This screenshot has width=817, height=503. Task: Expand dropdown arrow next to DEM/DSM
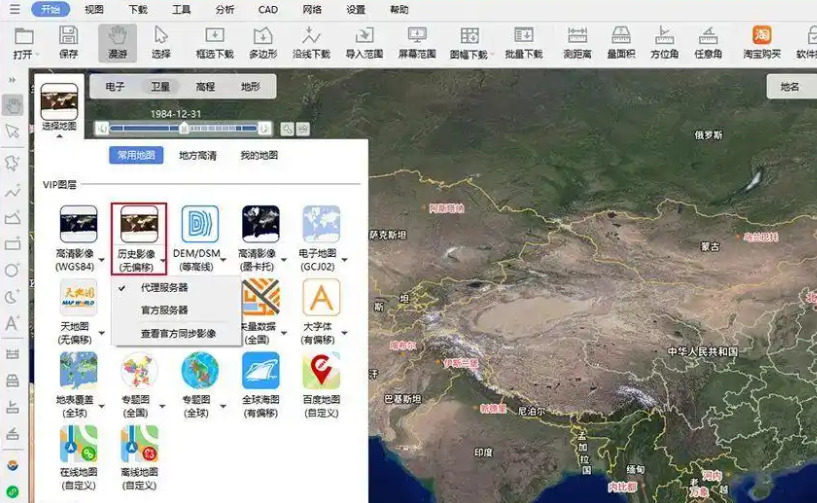[x=224, y=260]
